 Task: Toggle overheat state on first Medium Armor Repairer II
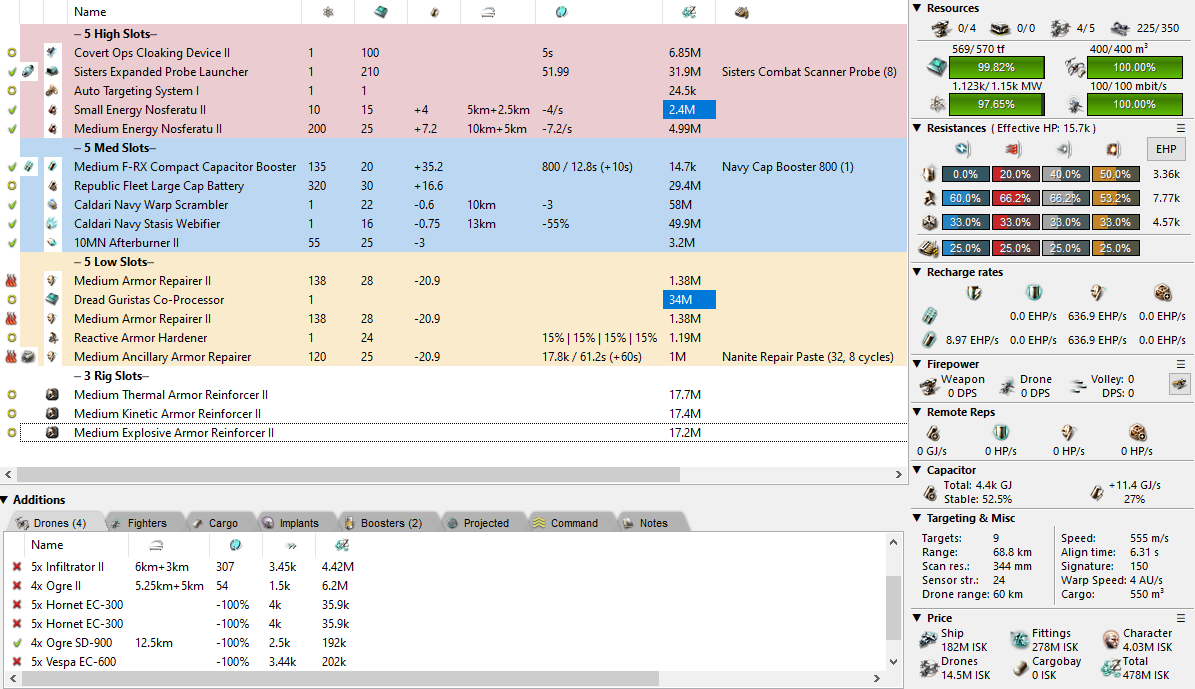[11, 281]
